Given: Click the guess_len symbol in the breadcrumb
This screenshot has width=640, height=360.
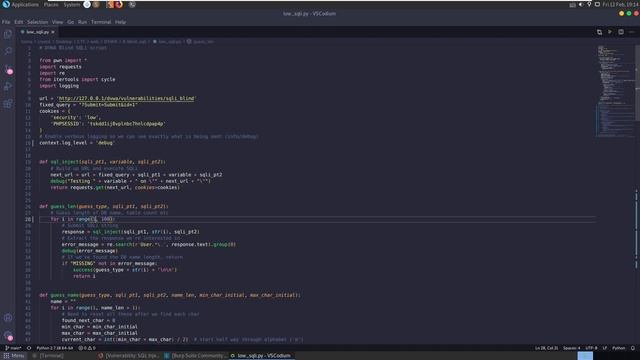Looking at the screenshot, I should tap(201, 42).
